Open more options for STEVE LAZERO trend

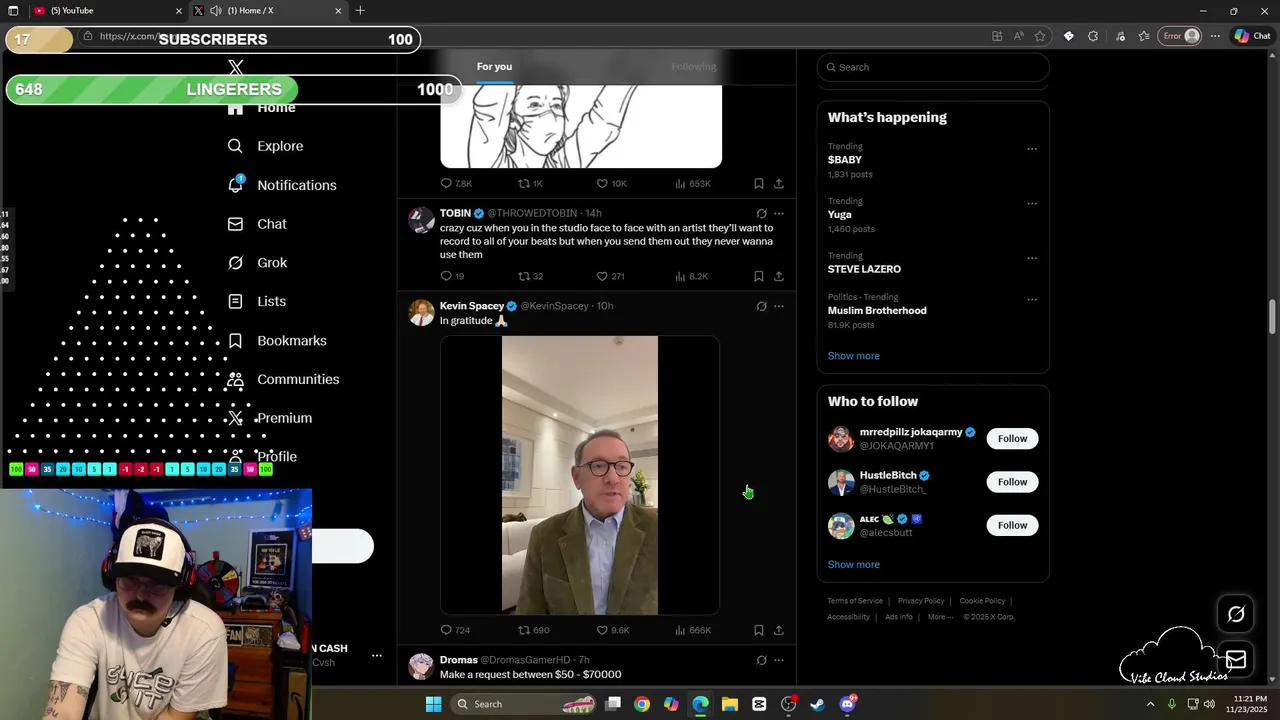(1032, 258)
